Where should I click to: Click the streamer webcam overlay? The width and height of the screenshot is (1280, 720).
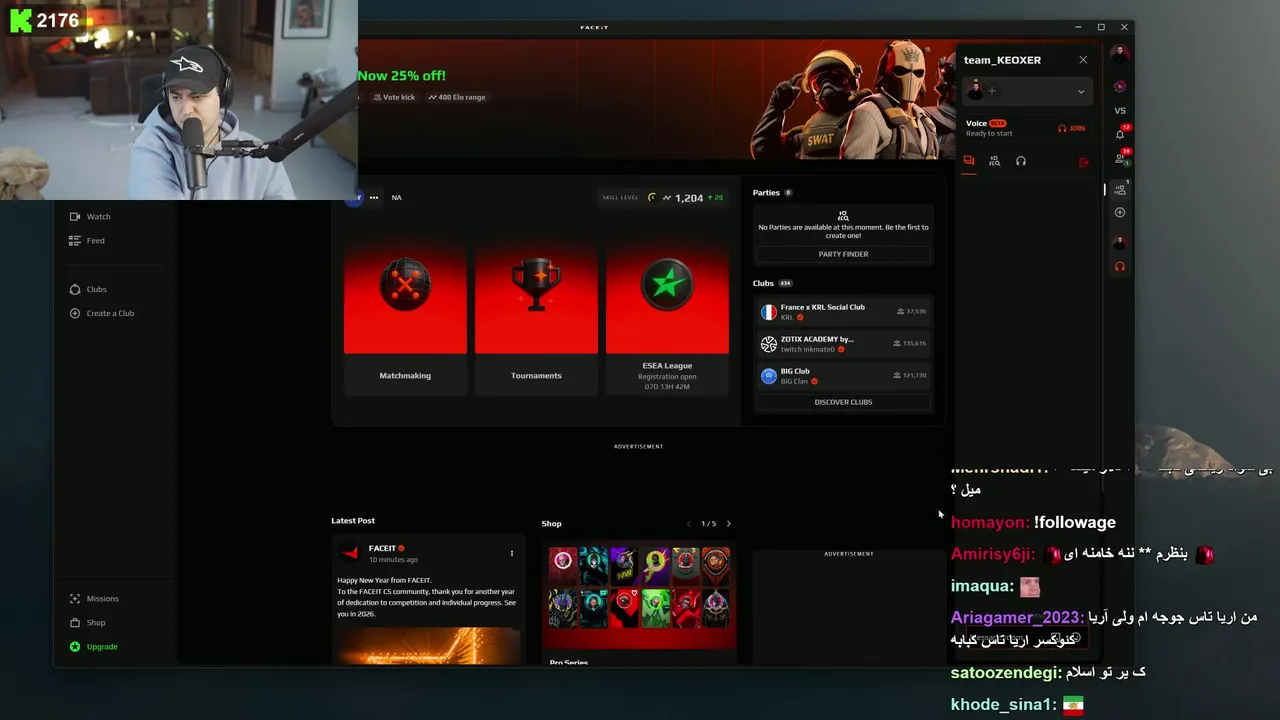click(x=178, y=100)
